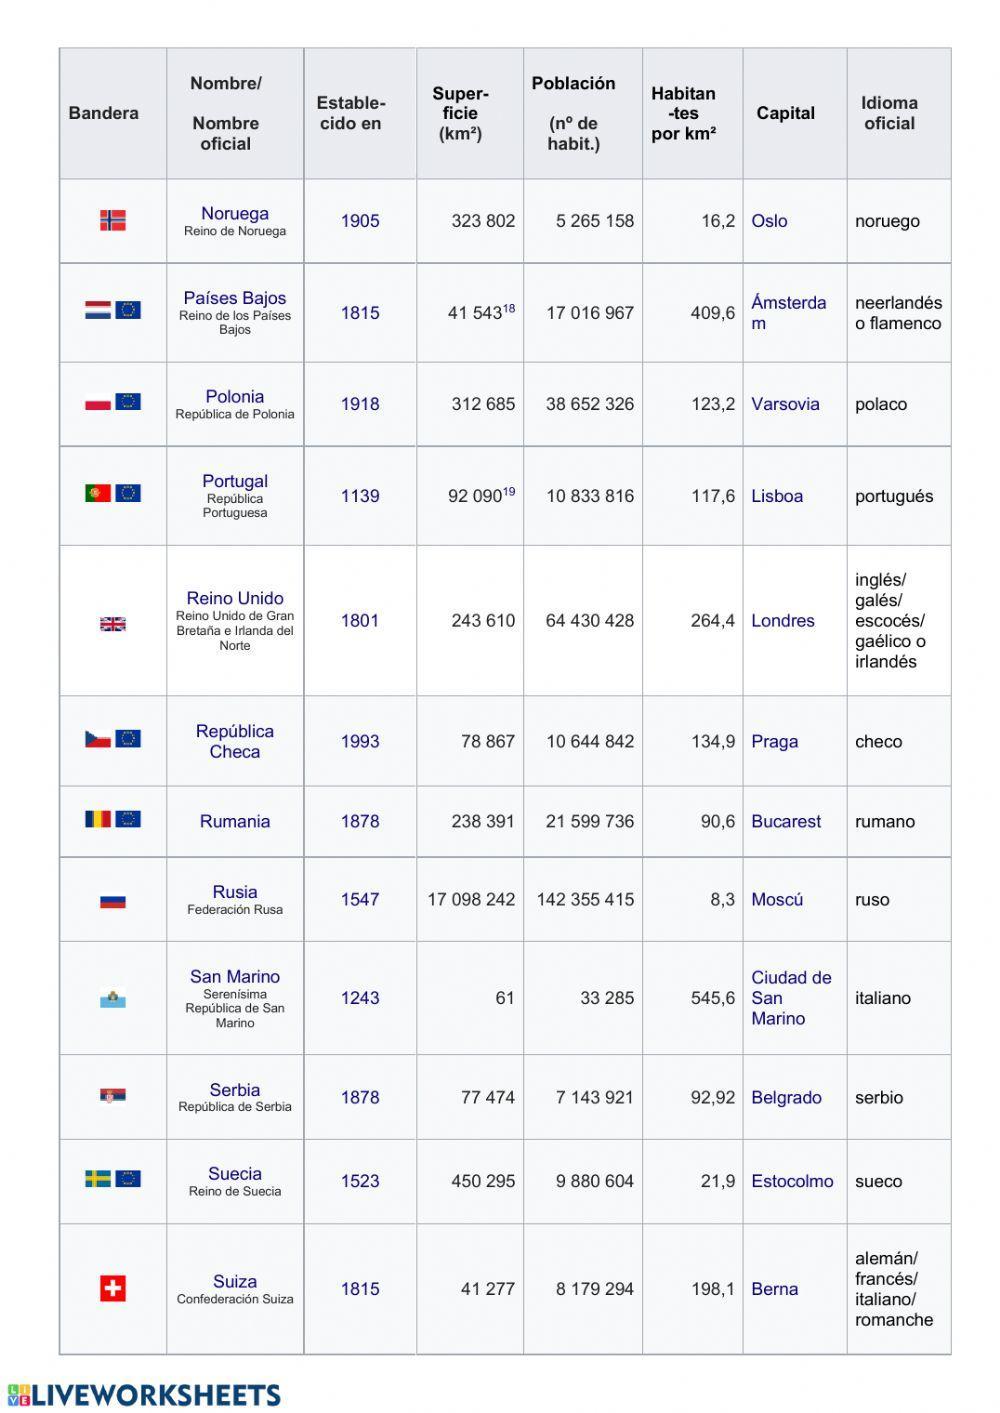The height and width of the screenshot is (1413, 1000).
Task: Open the Reino Unido country link
Action: point(235,598)
